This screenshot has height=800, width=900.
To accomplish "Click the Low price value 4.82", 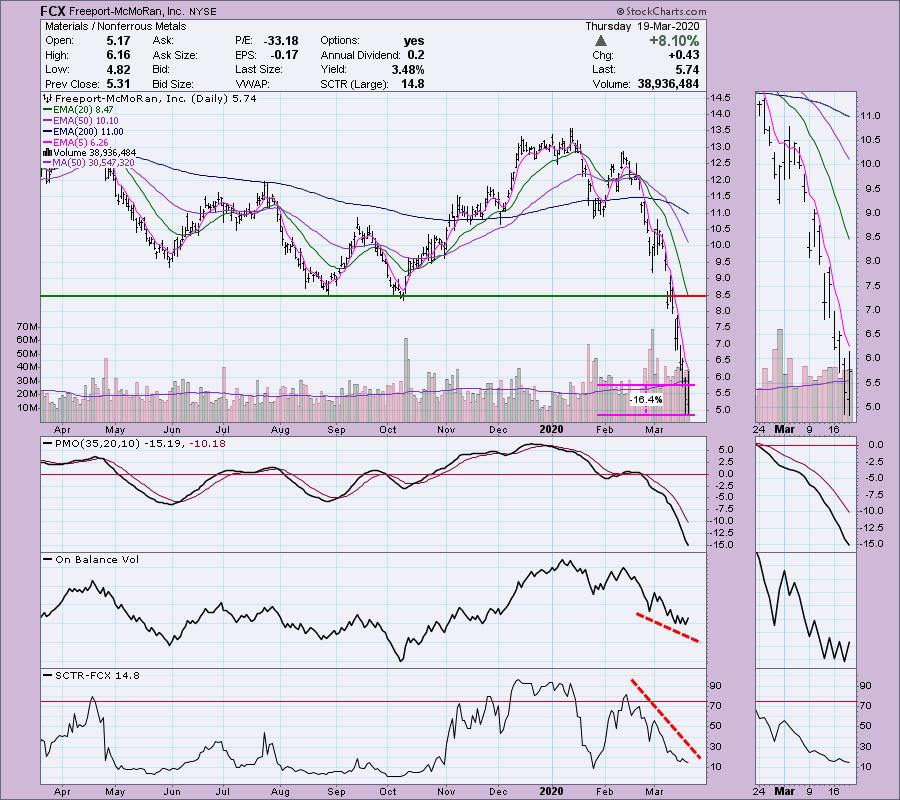I will pyautogui.click(x=118, y=69).
